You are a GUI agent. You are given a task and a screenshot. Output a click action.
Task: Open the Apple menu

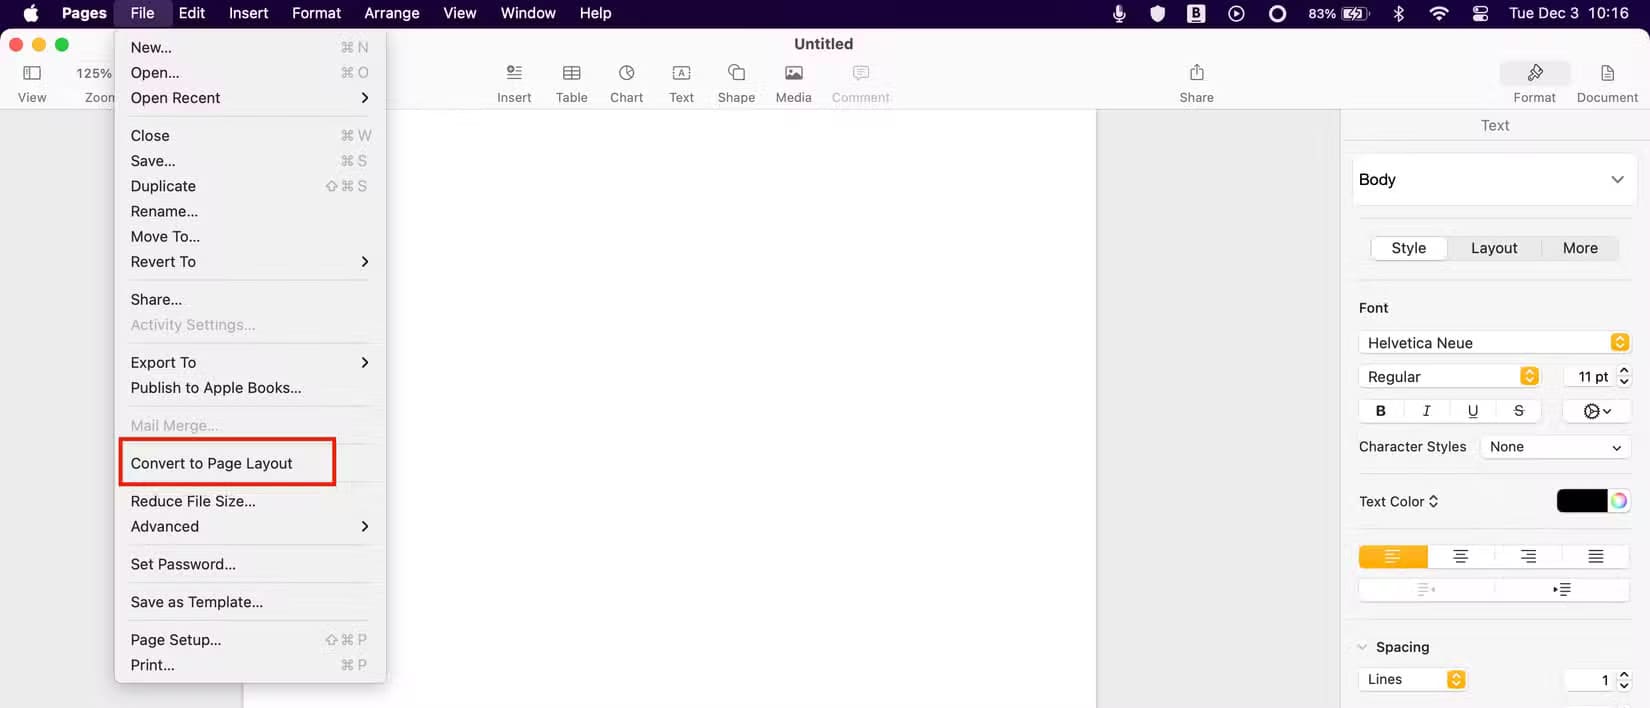31,13
